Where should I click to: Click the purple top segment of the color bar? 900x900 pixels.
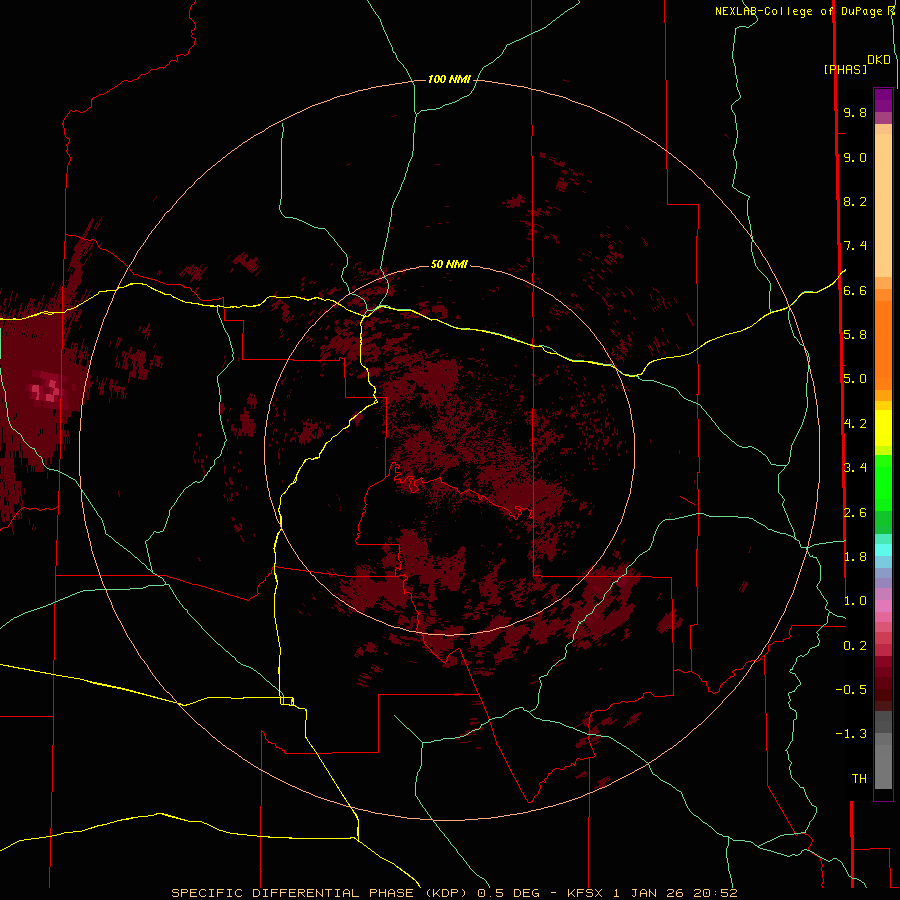[x=883, y=101]
